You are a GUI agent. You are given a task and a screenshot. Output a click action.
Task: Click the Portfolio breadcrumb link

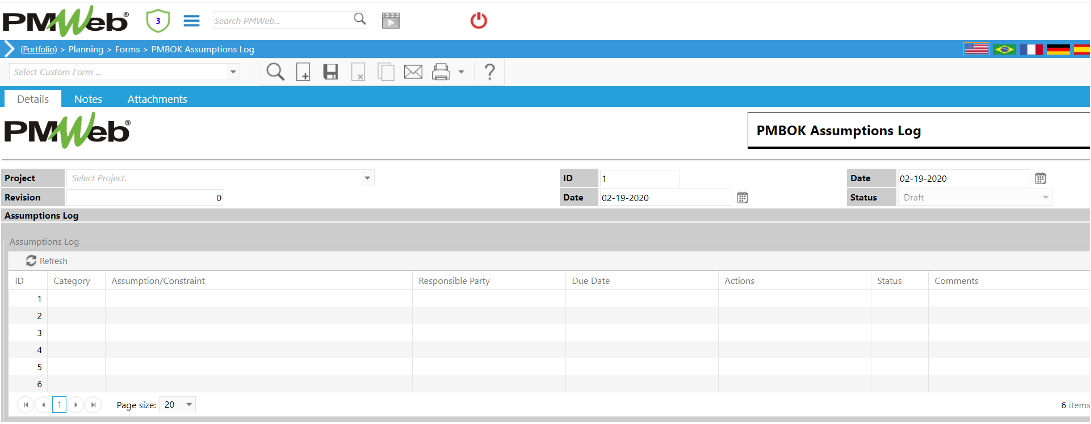38,49
